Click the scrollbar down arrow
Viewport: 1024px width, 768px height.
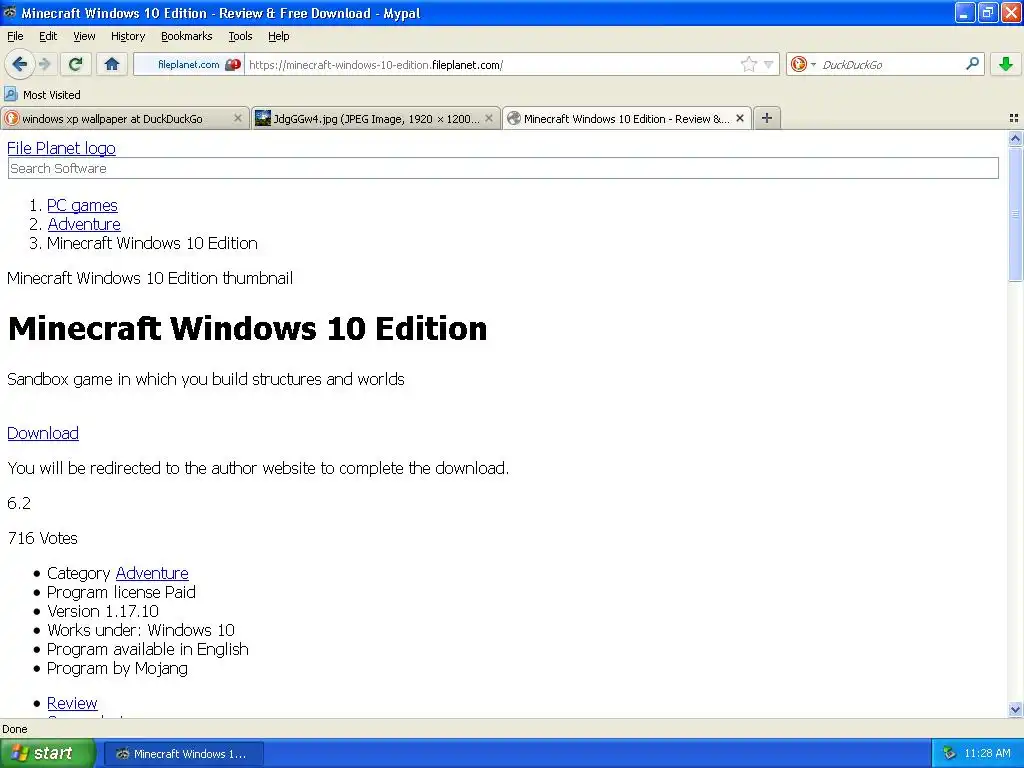[1015, 709]
